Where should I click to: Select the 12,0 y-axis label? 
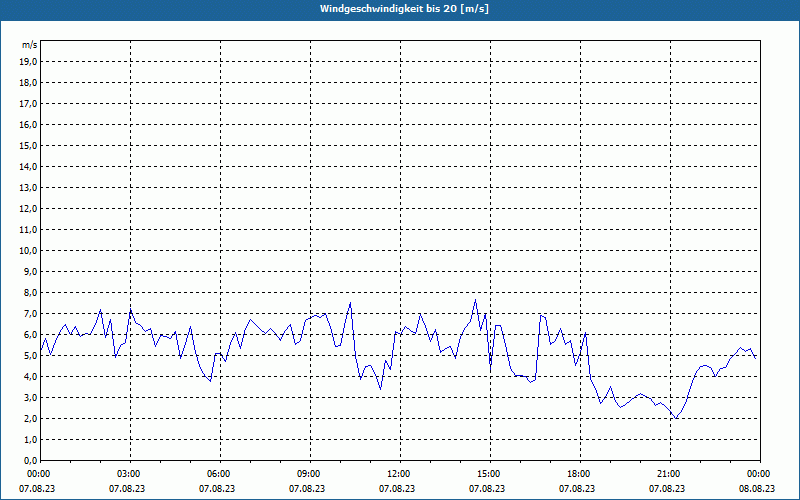click(29, 209)
